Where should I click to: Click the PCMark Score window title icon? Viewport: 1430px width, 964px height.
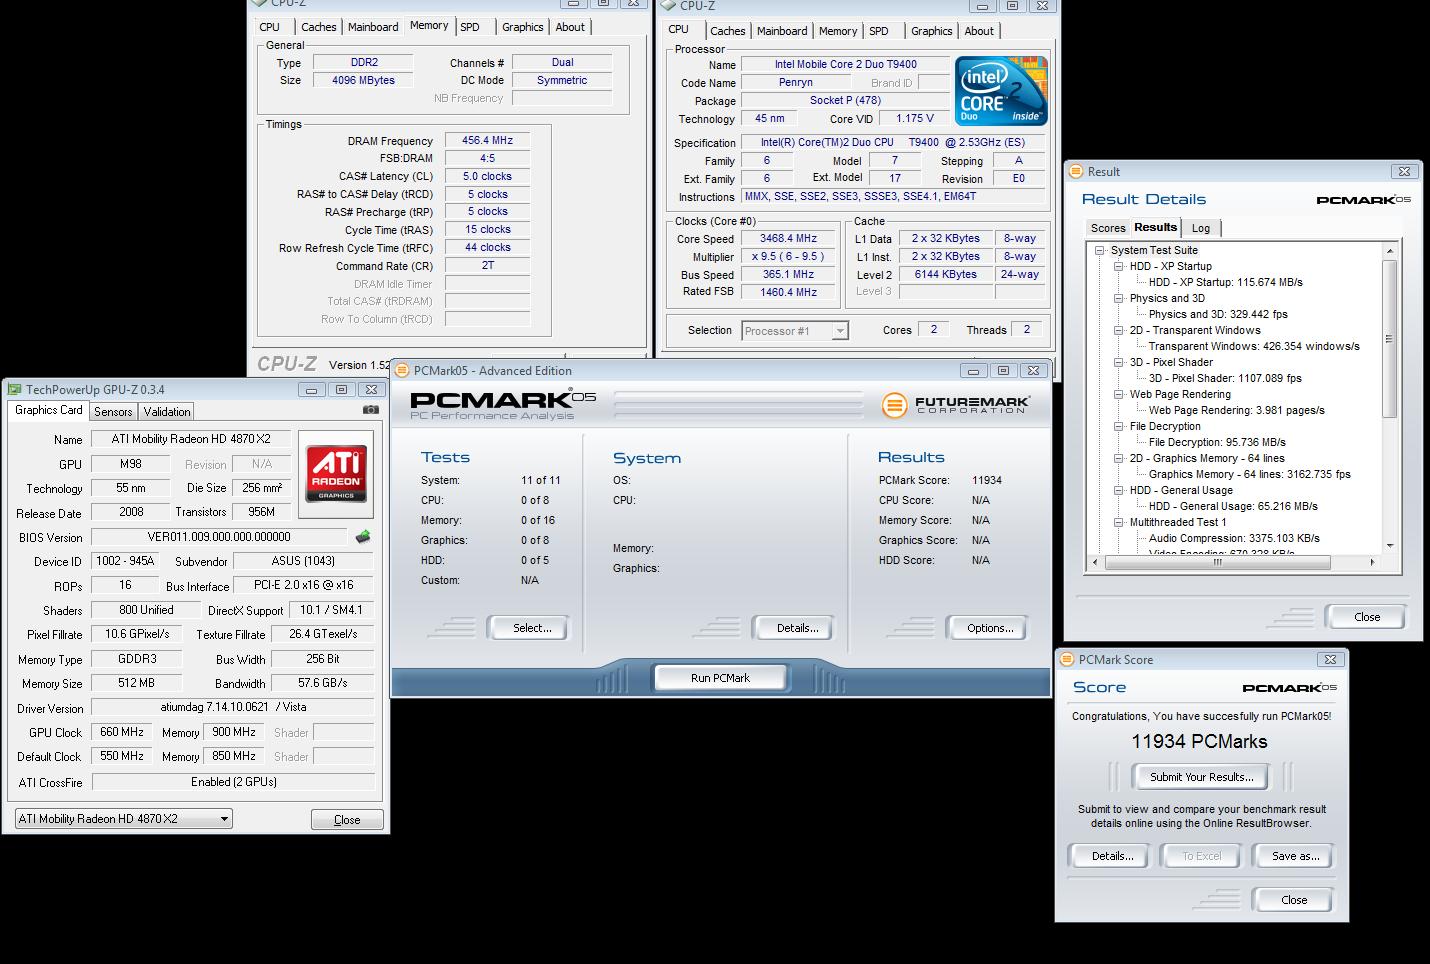(1068, 660)
